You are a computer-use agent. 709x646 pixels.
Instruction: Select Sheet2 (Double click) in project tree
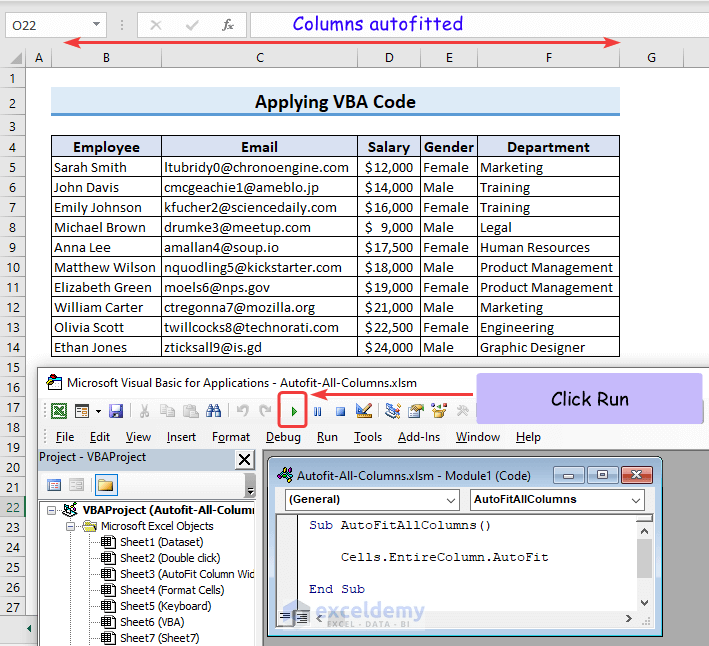[x=170, y=558]
